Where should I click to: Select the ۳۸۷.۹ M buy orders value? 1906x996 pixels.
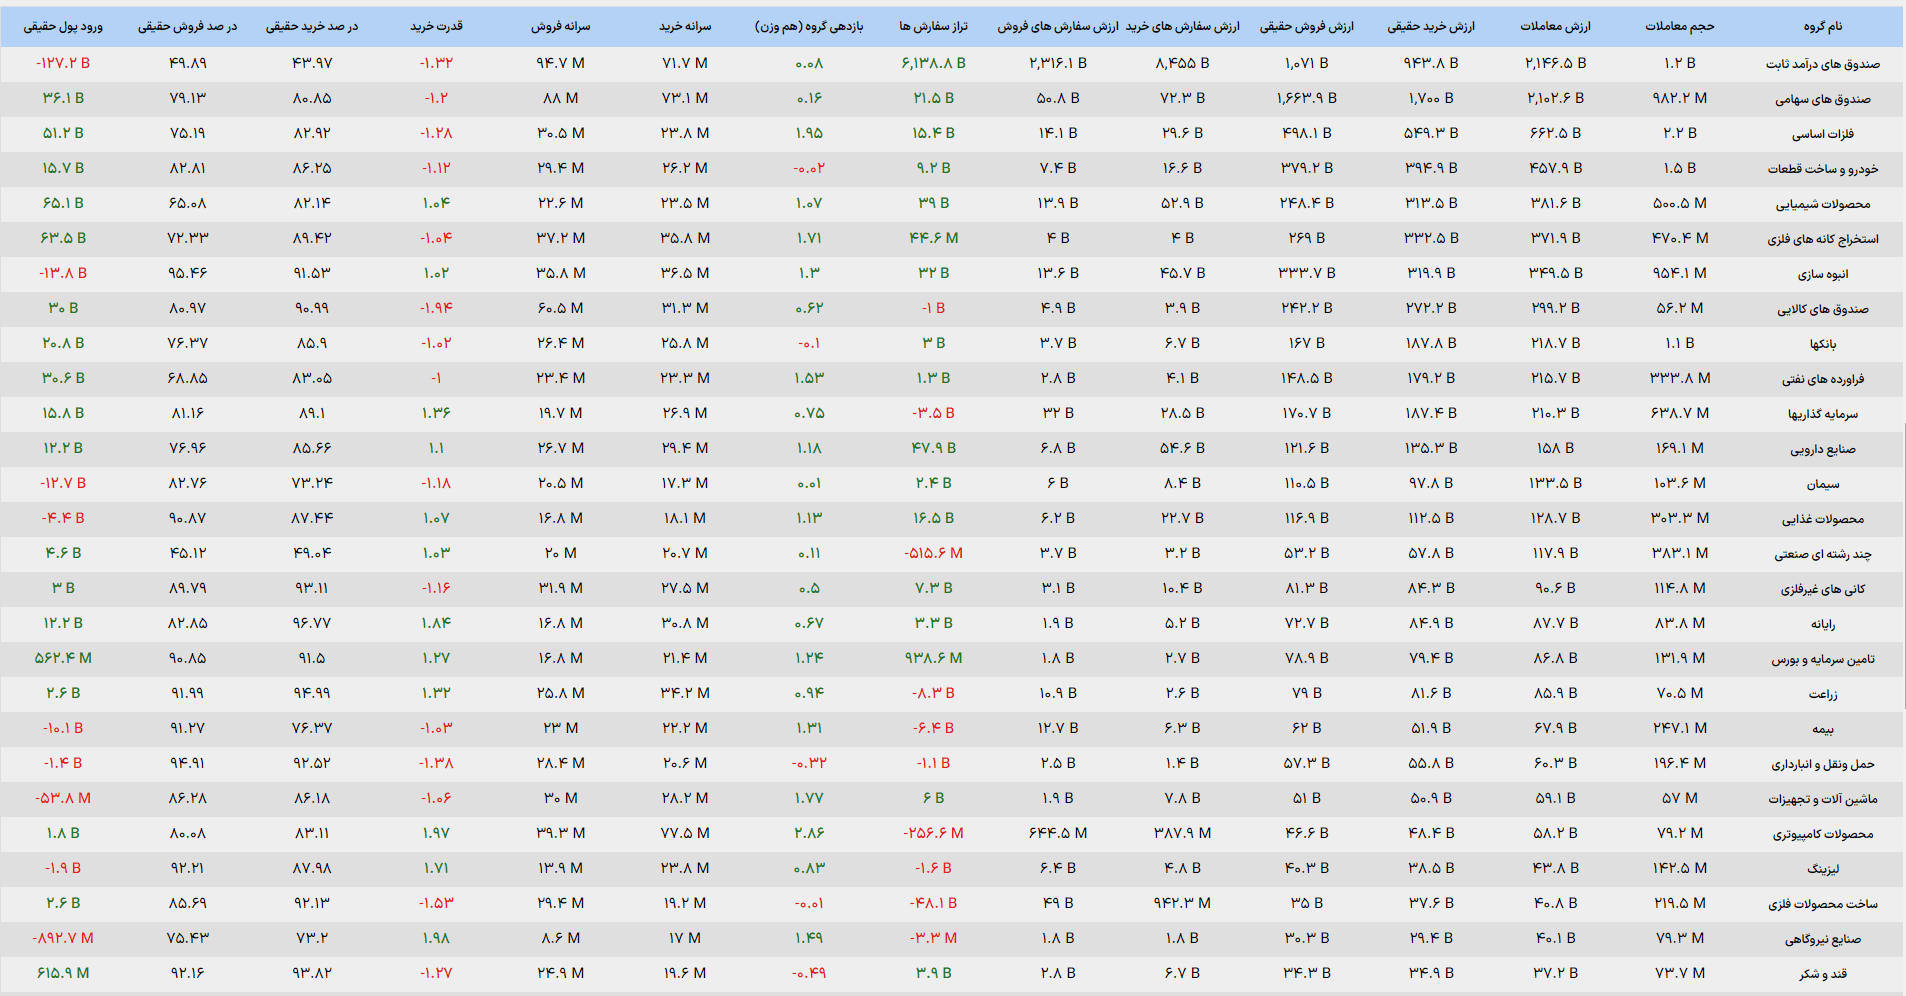(1182, 833)
